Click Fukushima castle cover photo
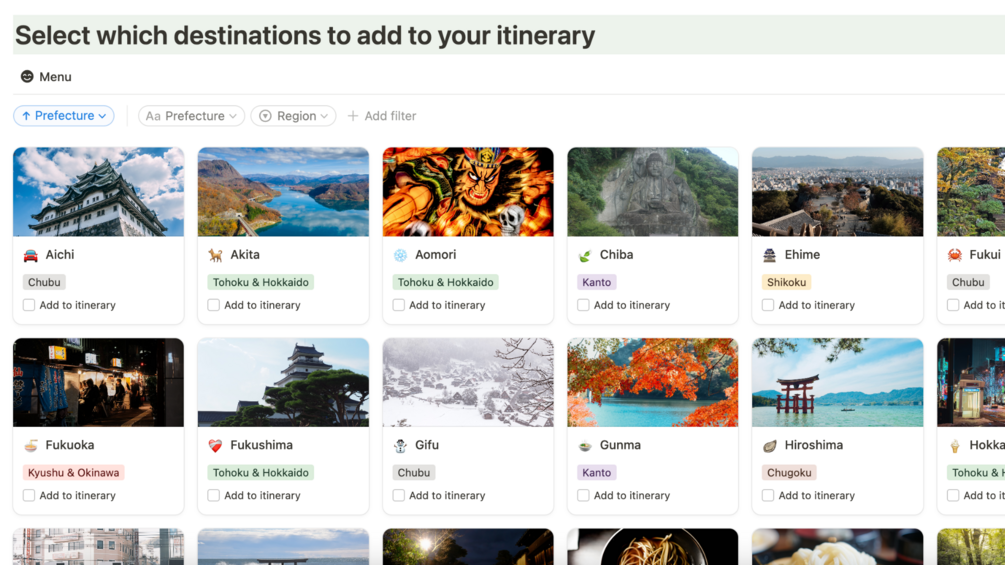Viewport: 1005px width, 565px height. 283,382
